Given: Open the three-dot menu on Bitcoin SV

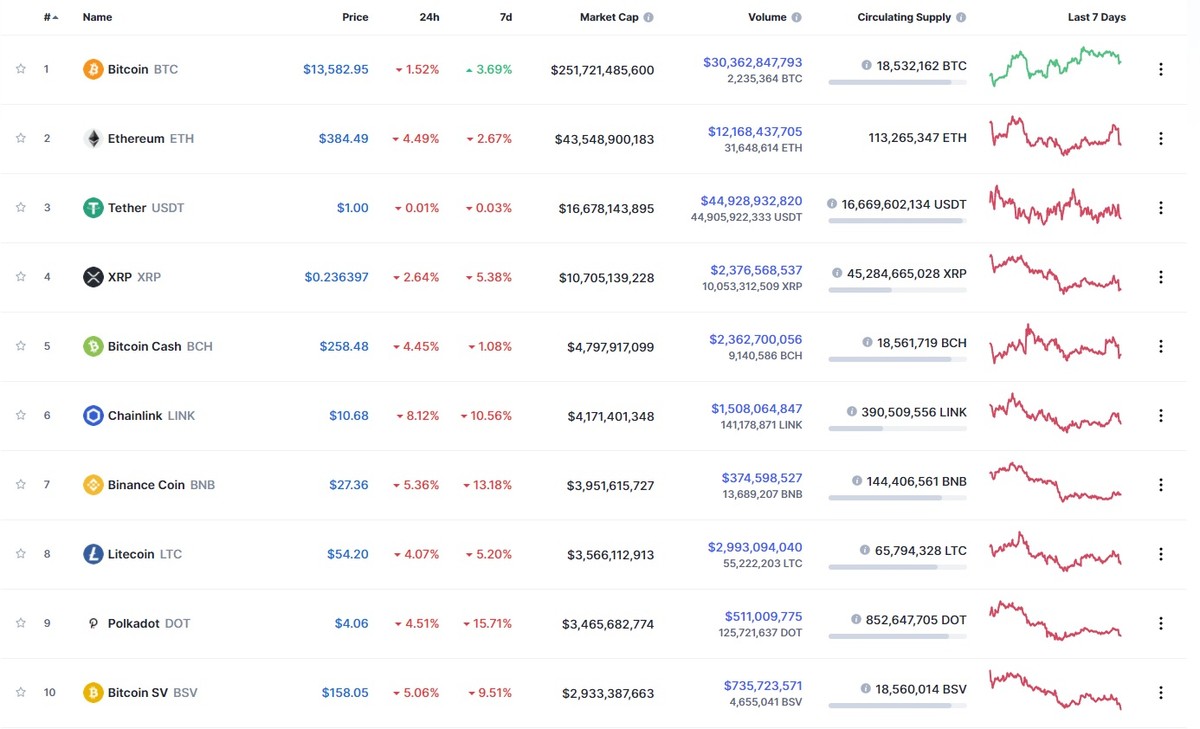Looking at the screenshot, I should [1161, 691].
